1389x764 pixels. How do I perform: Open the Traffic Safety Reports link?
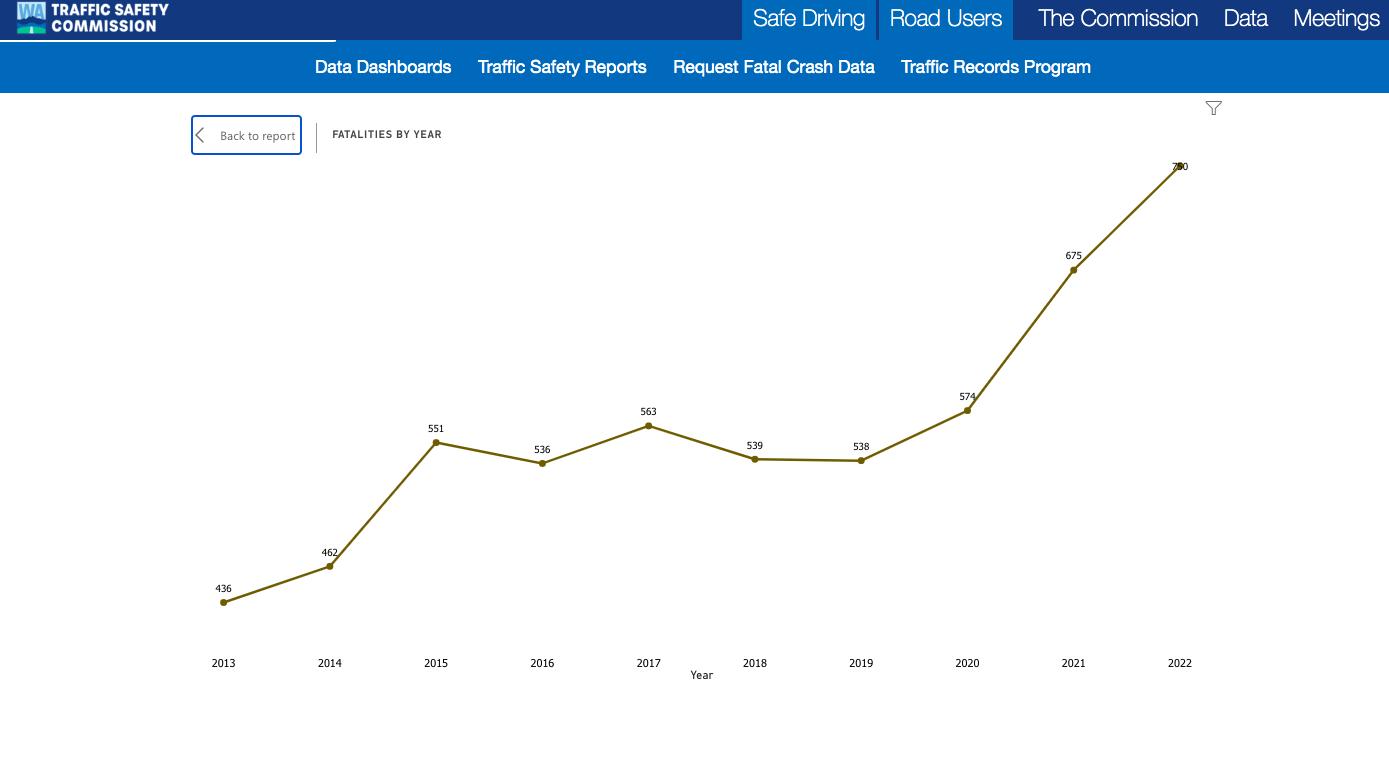[562, 67]
